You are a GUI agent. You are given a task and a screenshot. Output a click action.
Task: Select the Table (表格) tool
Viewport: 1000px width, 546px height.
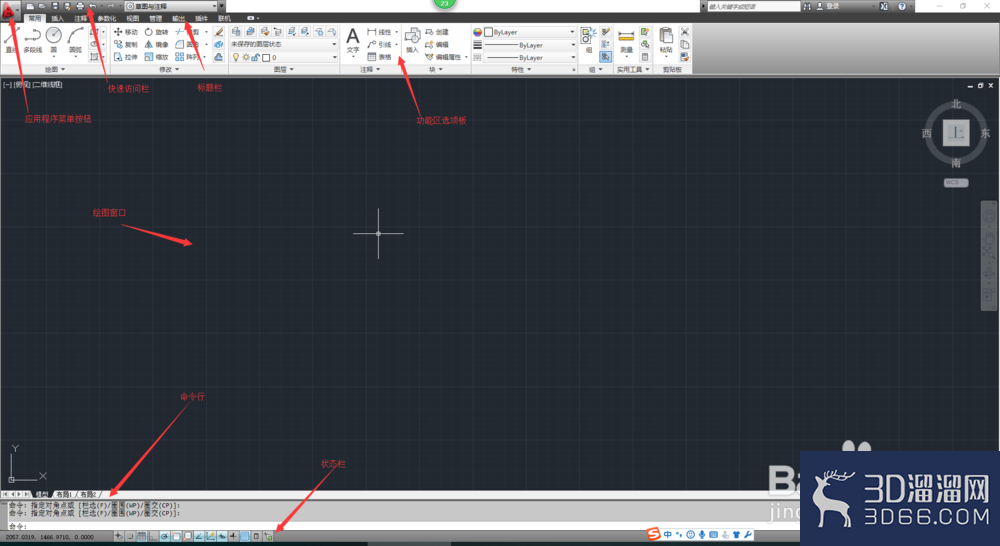tap(379, 57)
